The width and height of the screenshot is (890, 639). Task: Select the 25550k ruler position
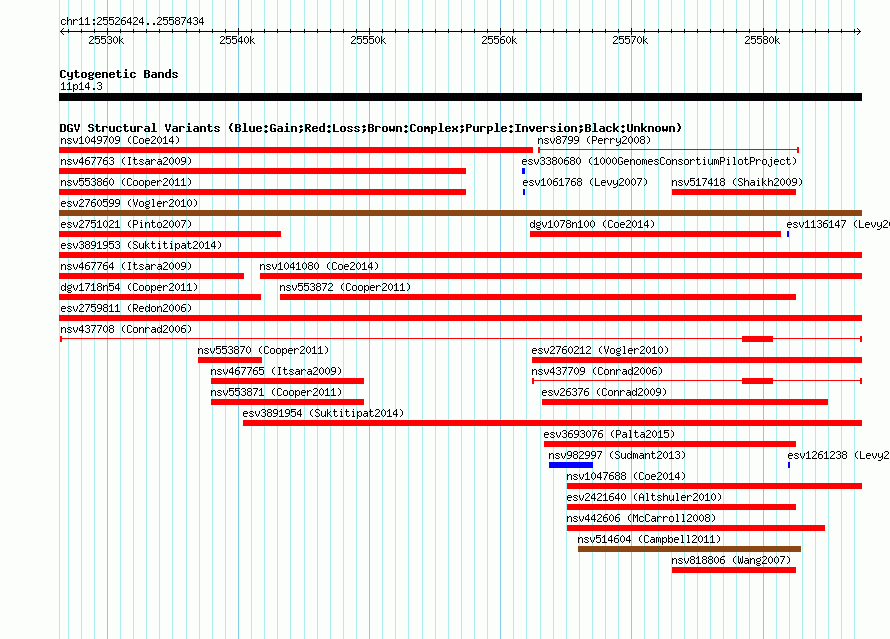(x=368, y=40)
